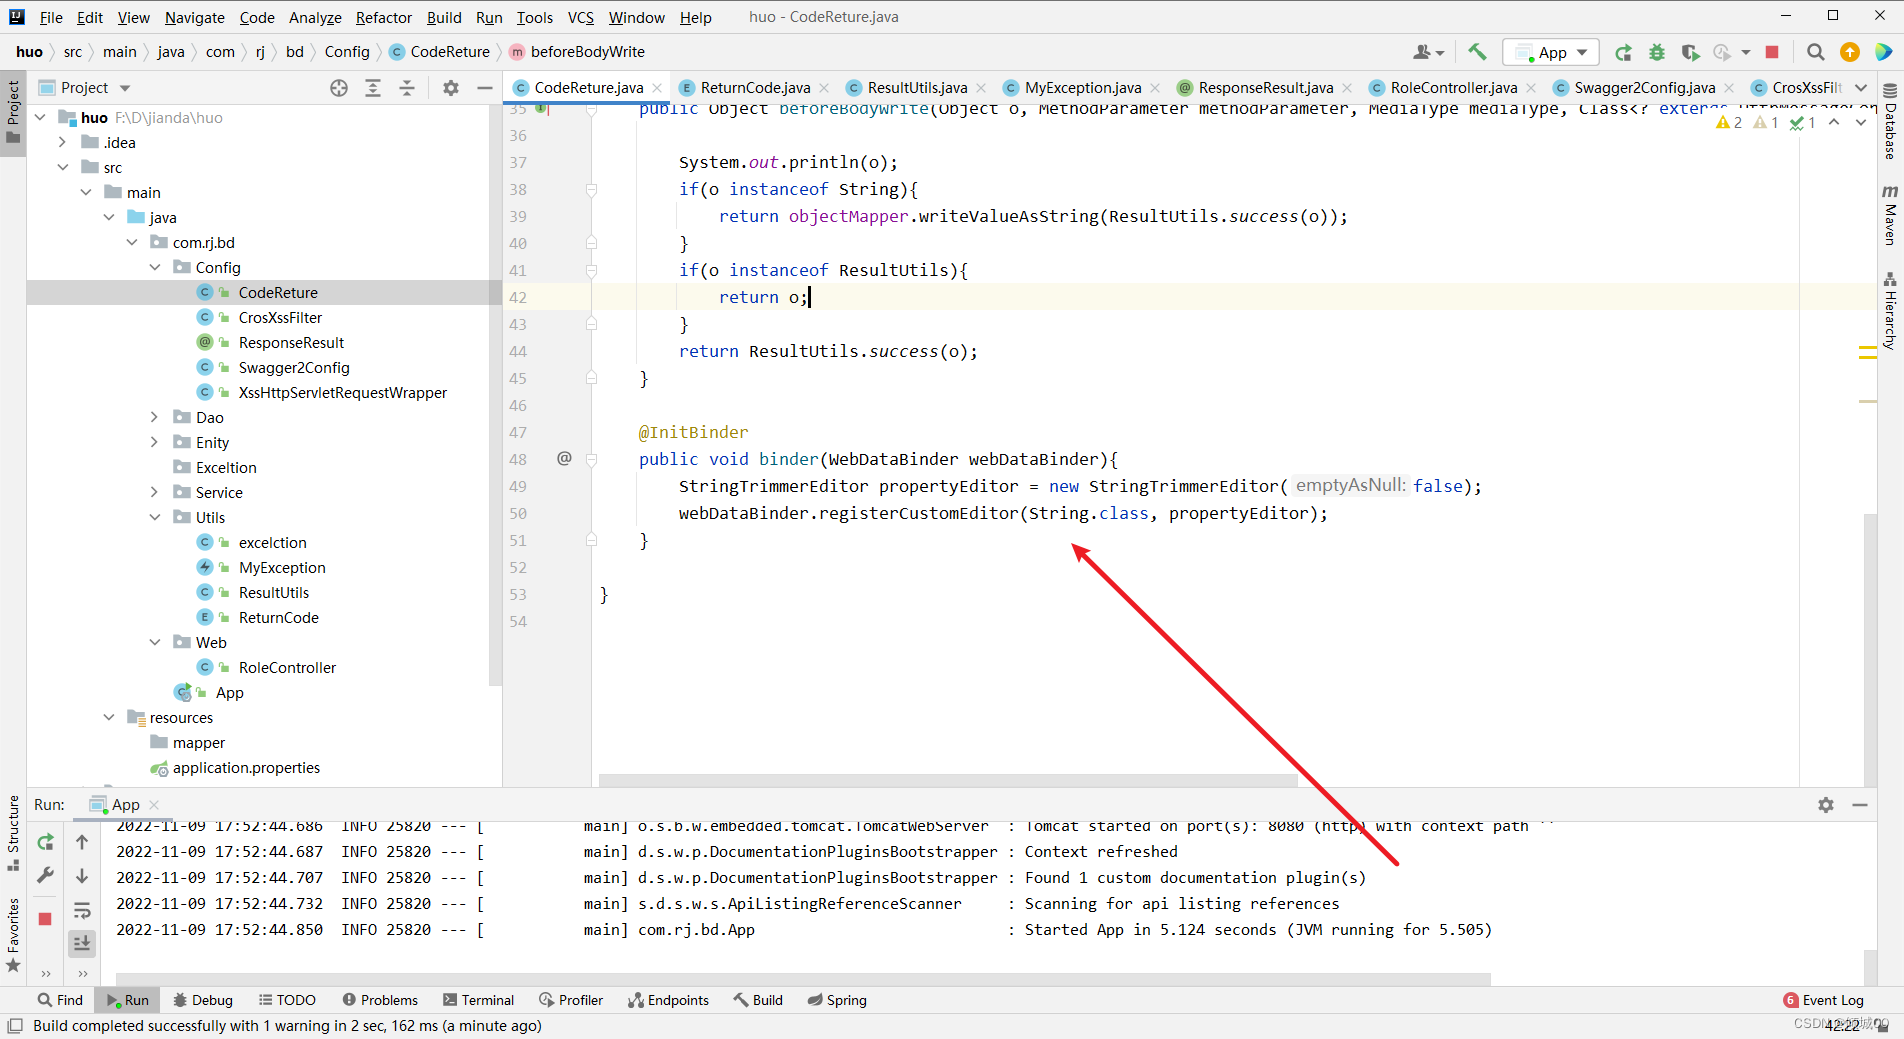
Task: Go to next highlighted error arrow
Action: tap(1860, 122)
